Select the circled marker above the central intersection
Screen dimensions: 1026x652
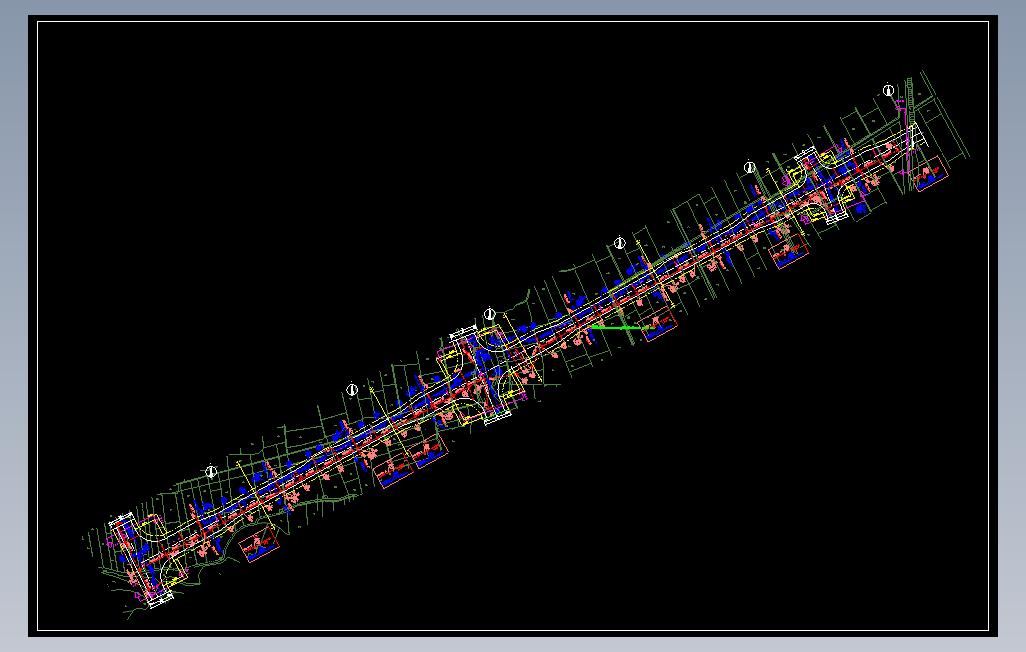490,314
